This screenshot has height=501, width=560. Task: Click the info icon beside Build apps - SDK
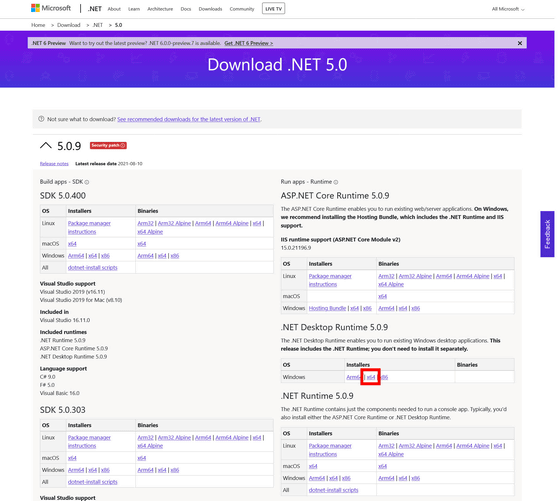(87, 182)
